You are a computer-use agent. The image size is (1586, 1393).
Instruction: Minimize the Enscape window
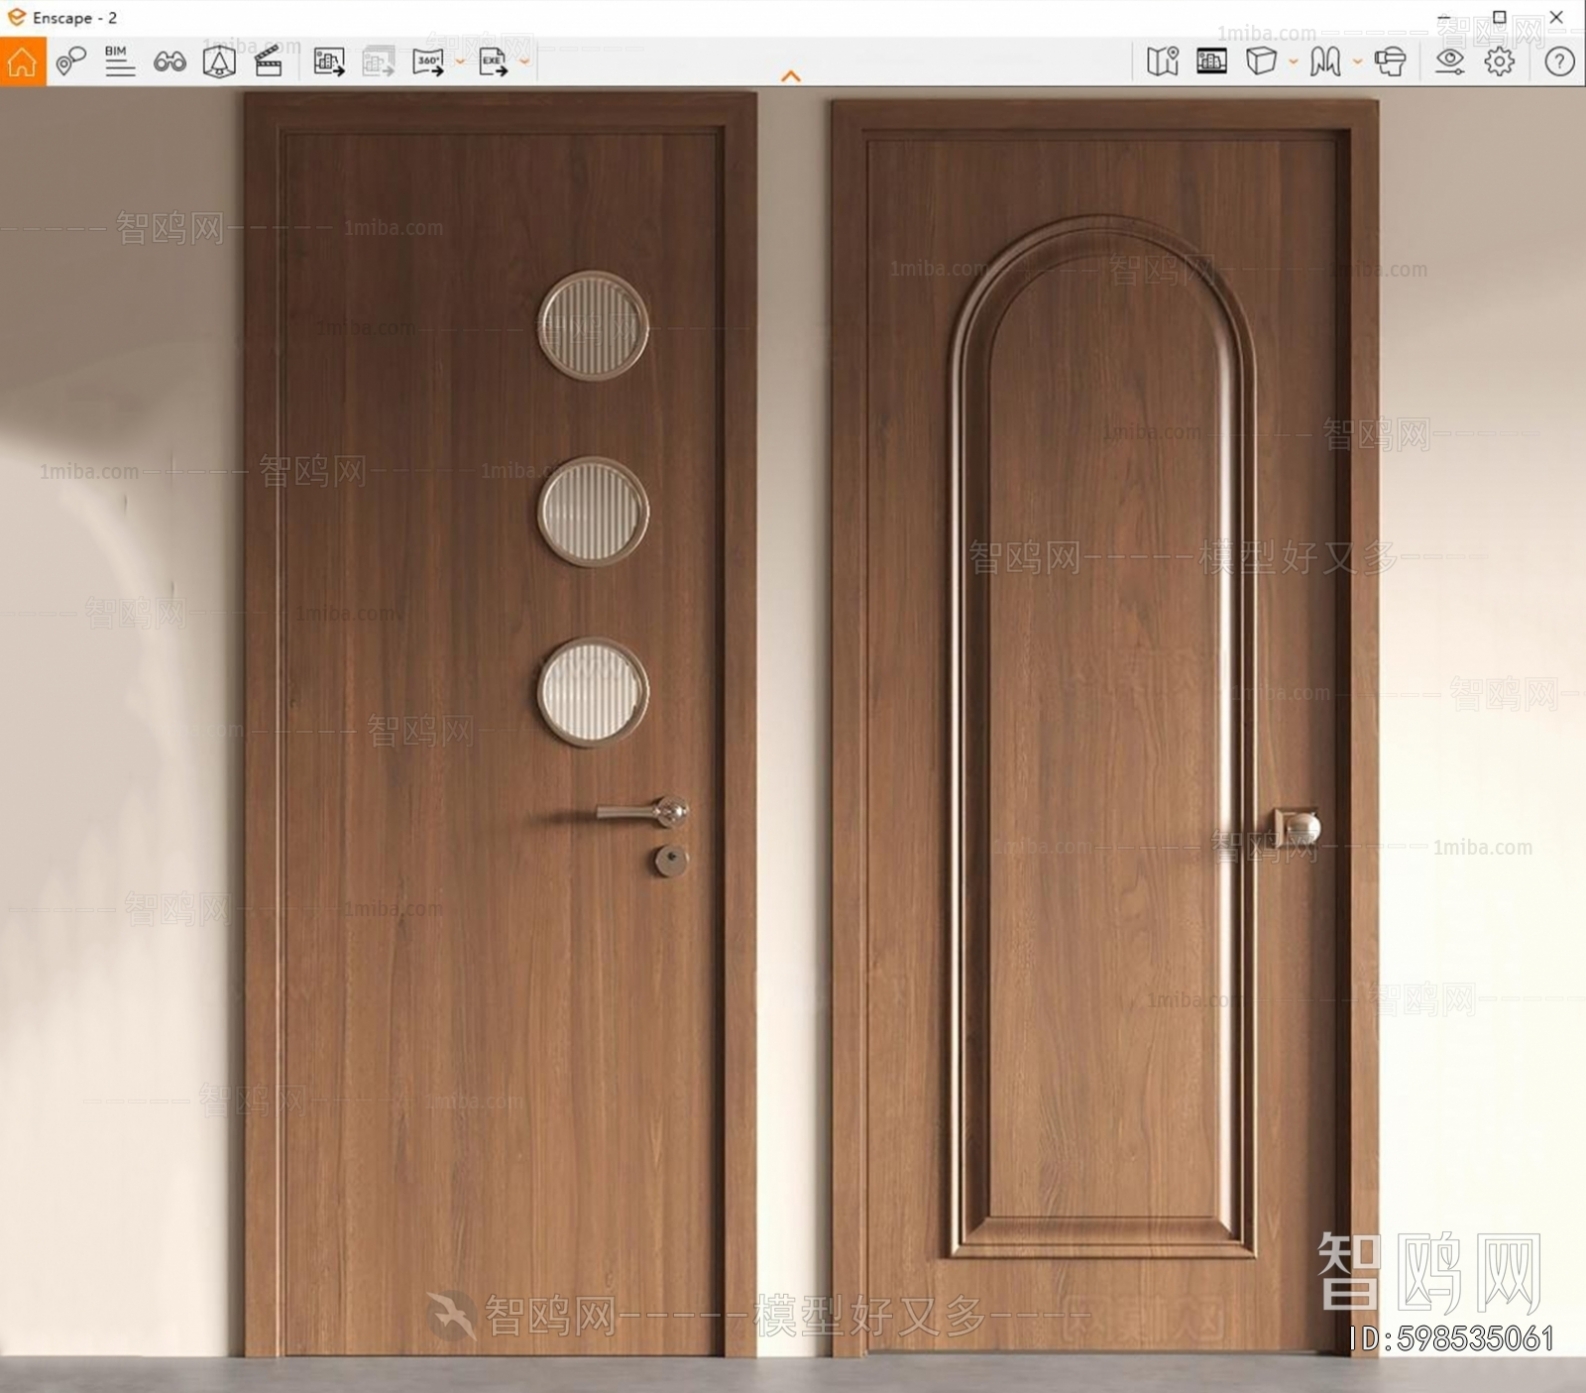[1443, 18]
